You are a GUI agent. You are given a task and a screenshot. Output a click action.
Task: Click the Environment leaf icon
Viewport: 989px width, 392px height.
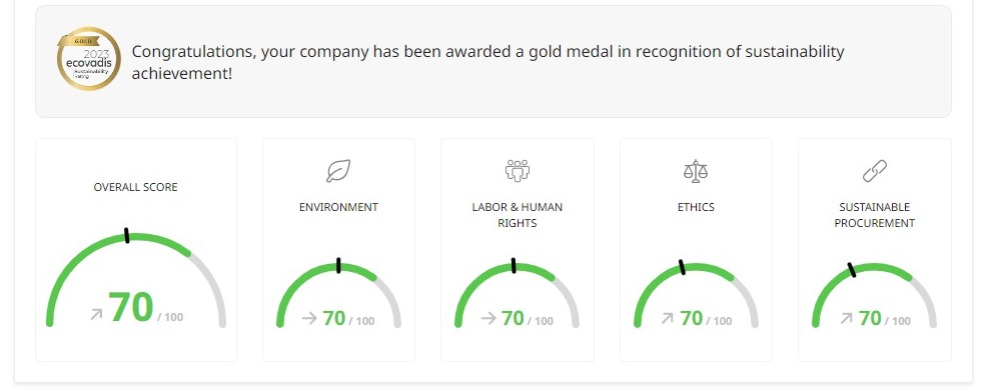[x=338, y=171]
